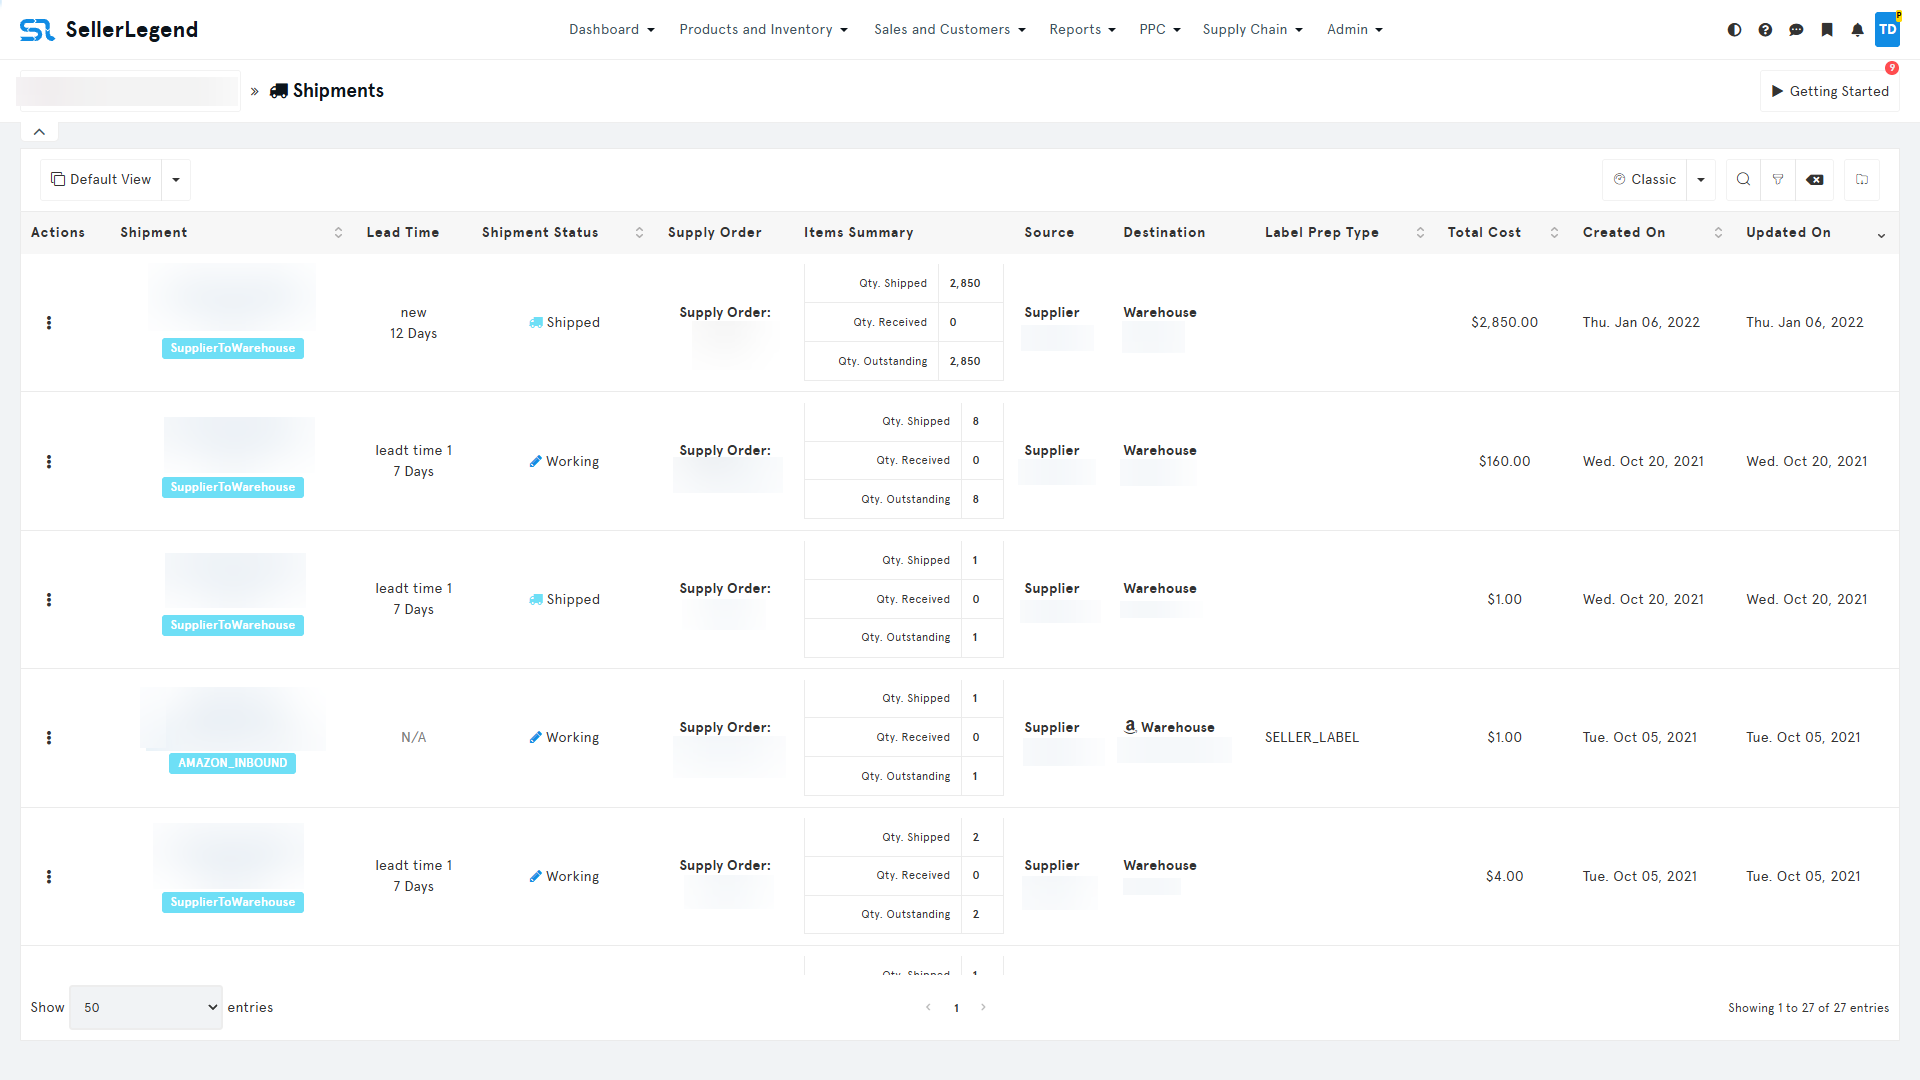Open search on the shipments table
This screenshot has height=1080, width=1920.
tap(1743, 179)
